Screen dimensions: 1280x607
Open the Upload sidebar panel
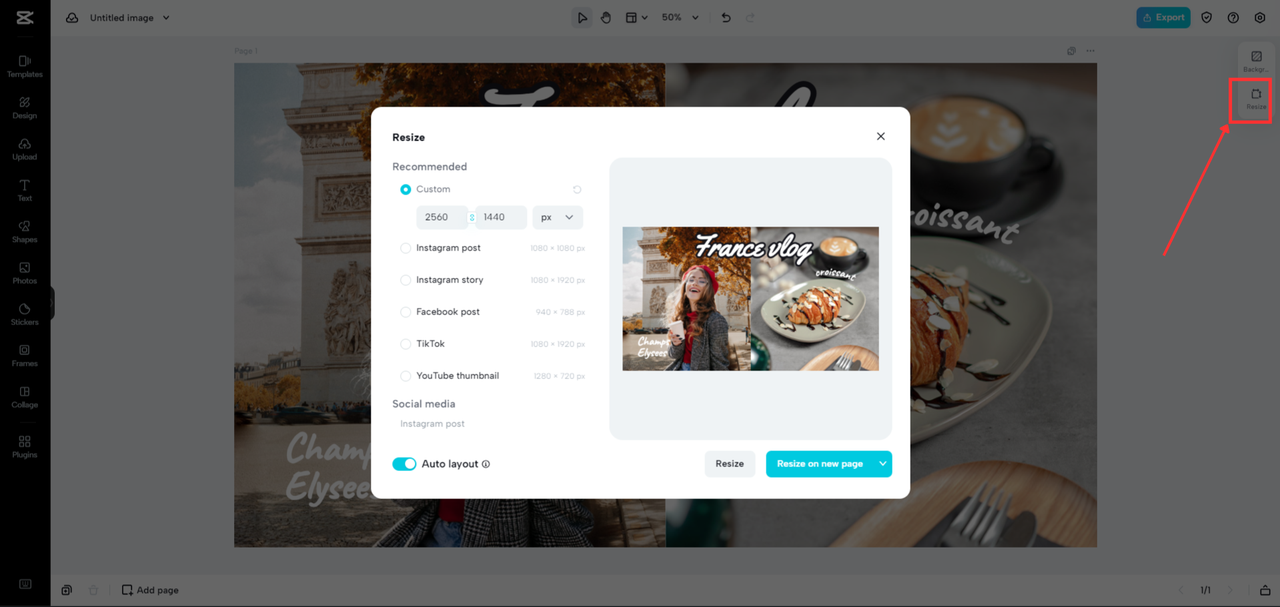pyautogui.click(x=25, y=149)
